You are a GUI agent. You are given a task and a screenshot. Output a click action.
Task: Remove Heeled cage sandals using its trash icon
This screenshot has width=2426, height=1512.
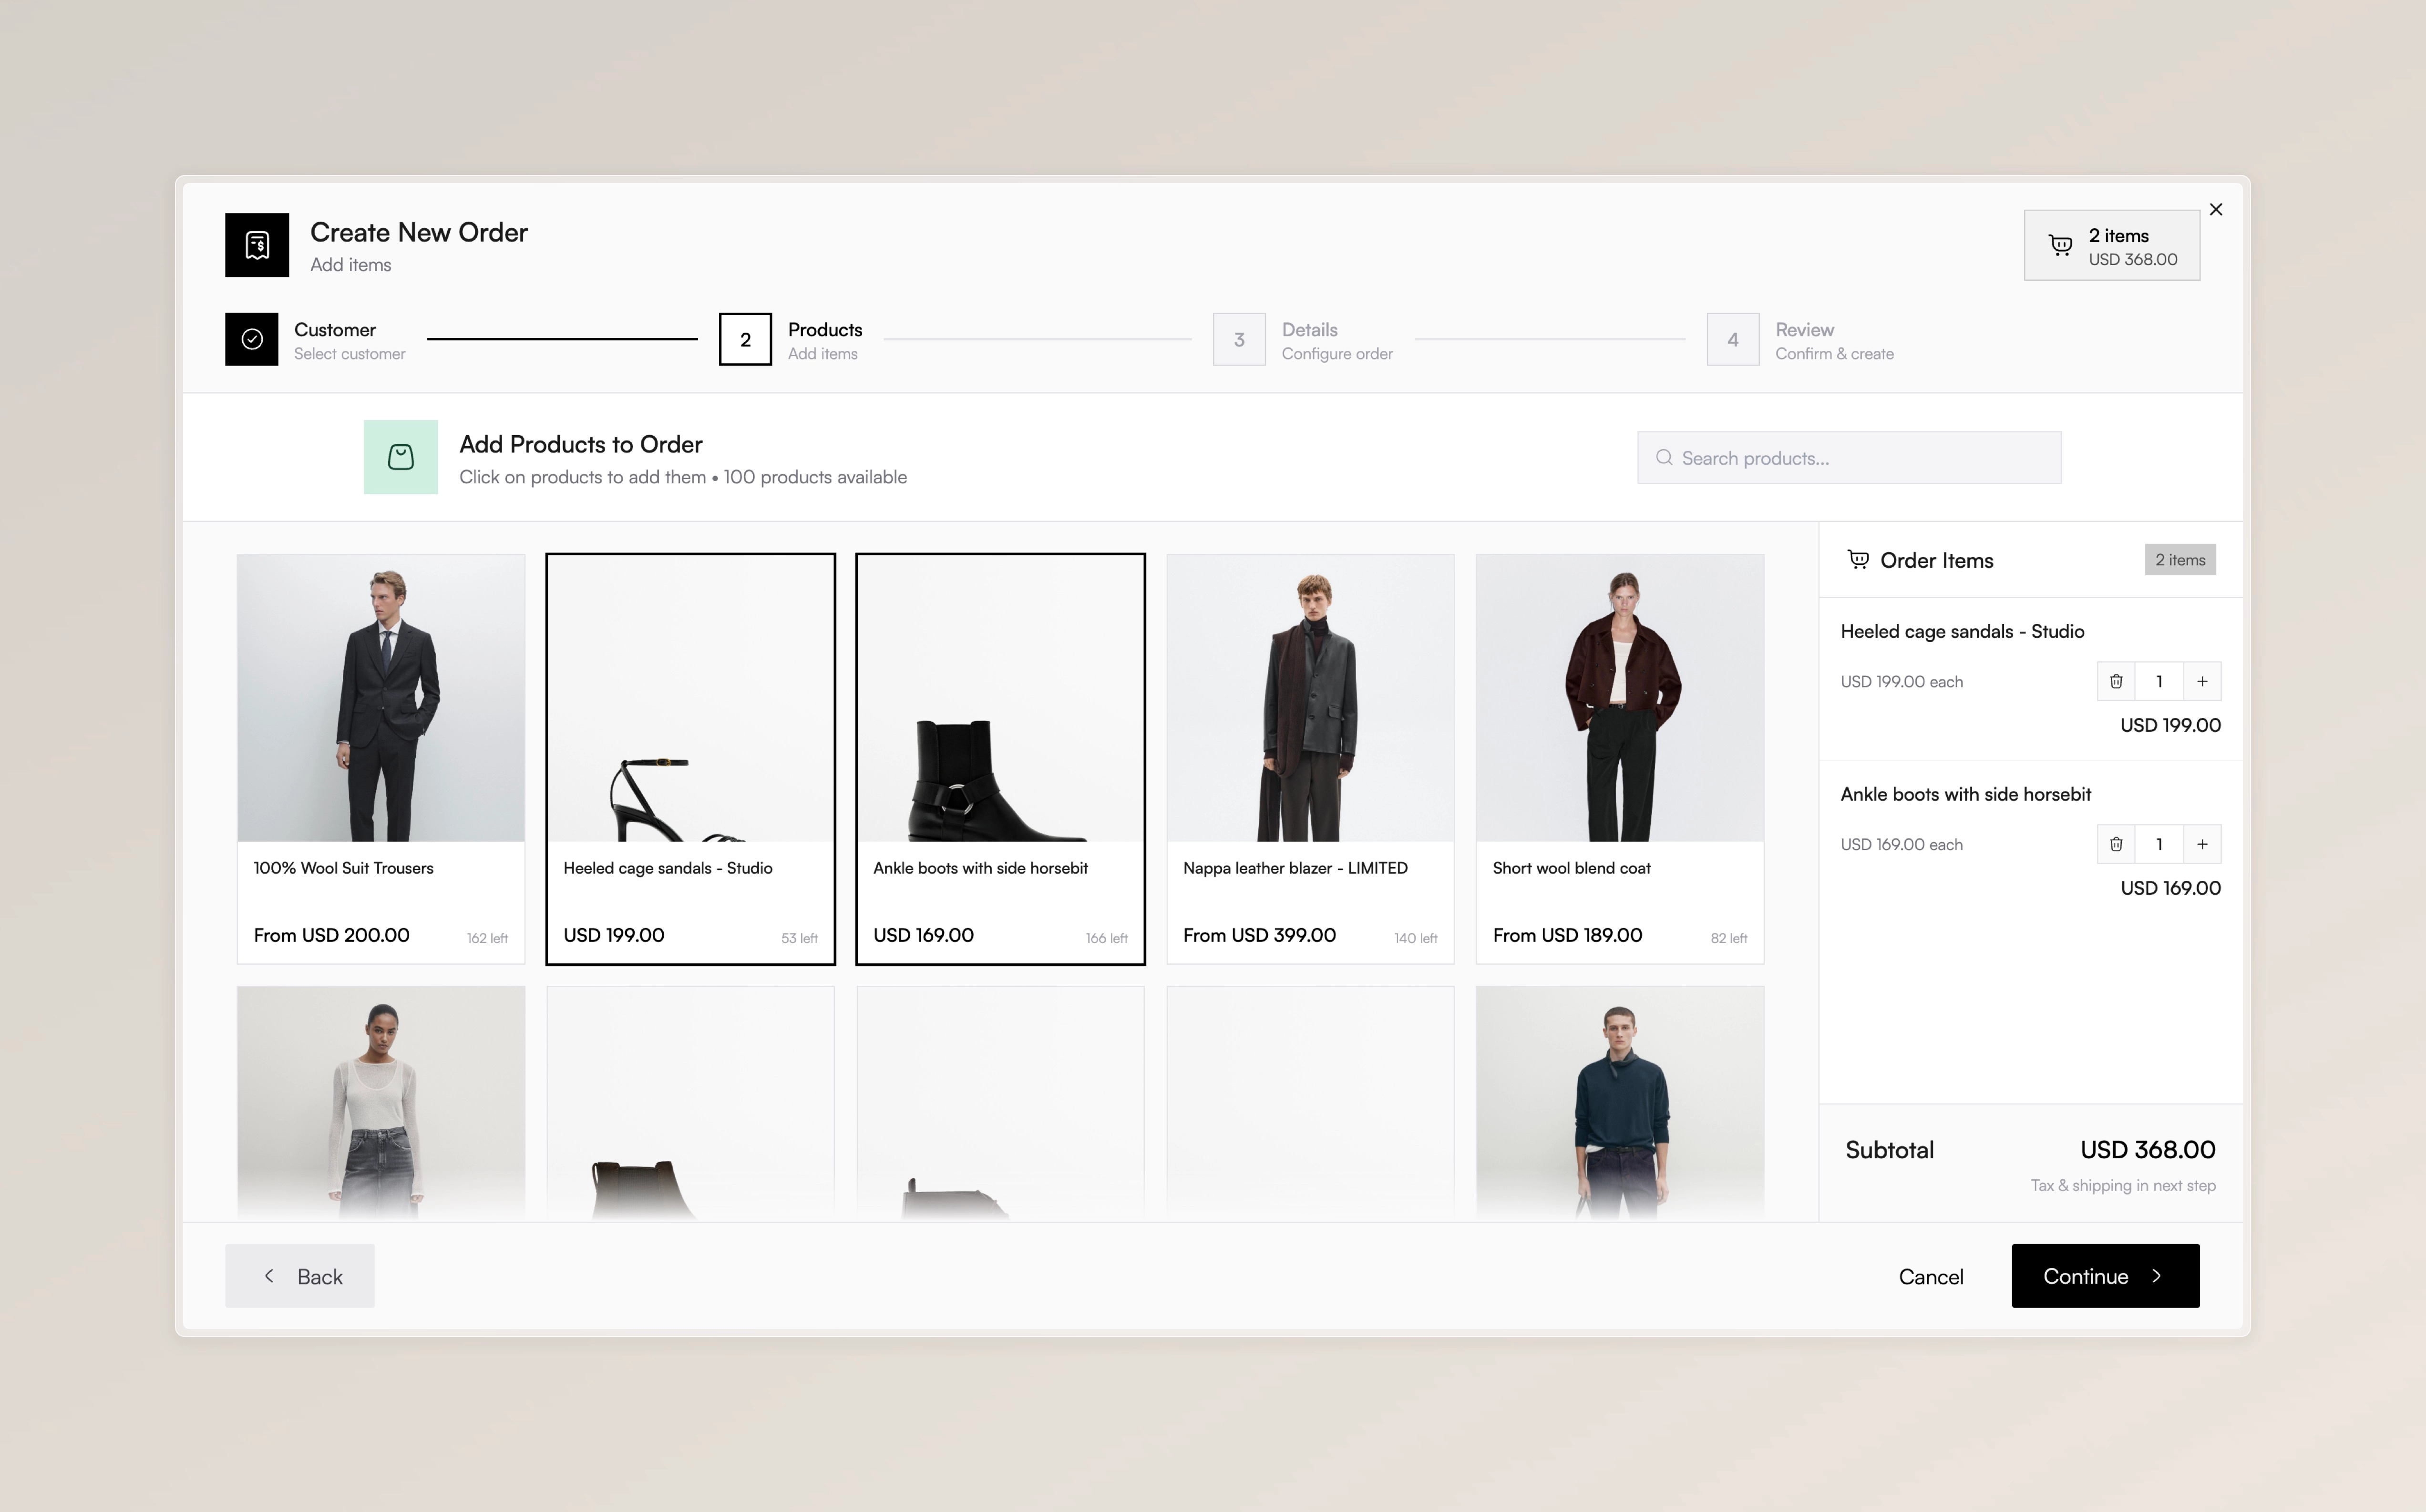tap(2116, 681)
